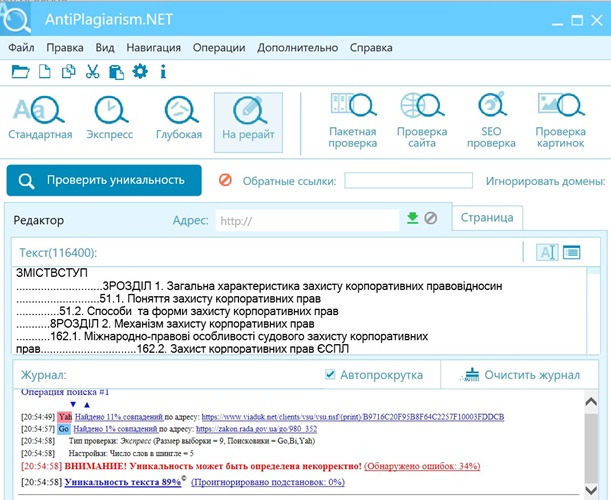The height and width of the screenshot is (500, 611).
Task: Click the Go search engine badge
Action: pos(64,429)
